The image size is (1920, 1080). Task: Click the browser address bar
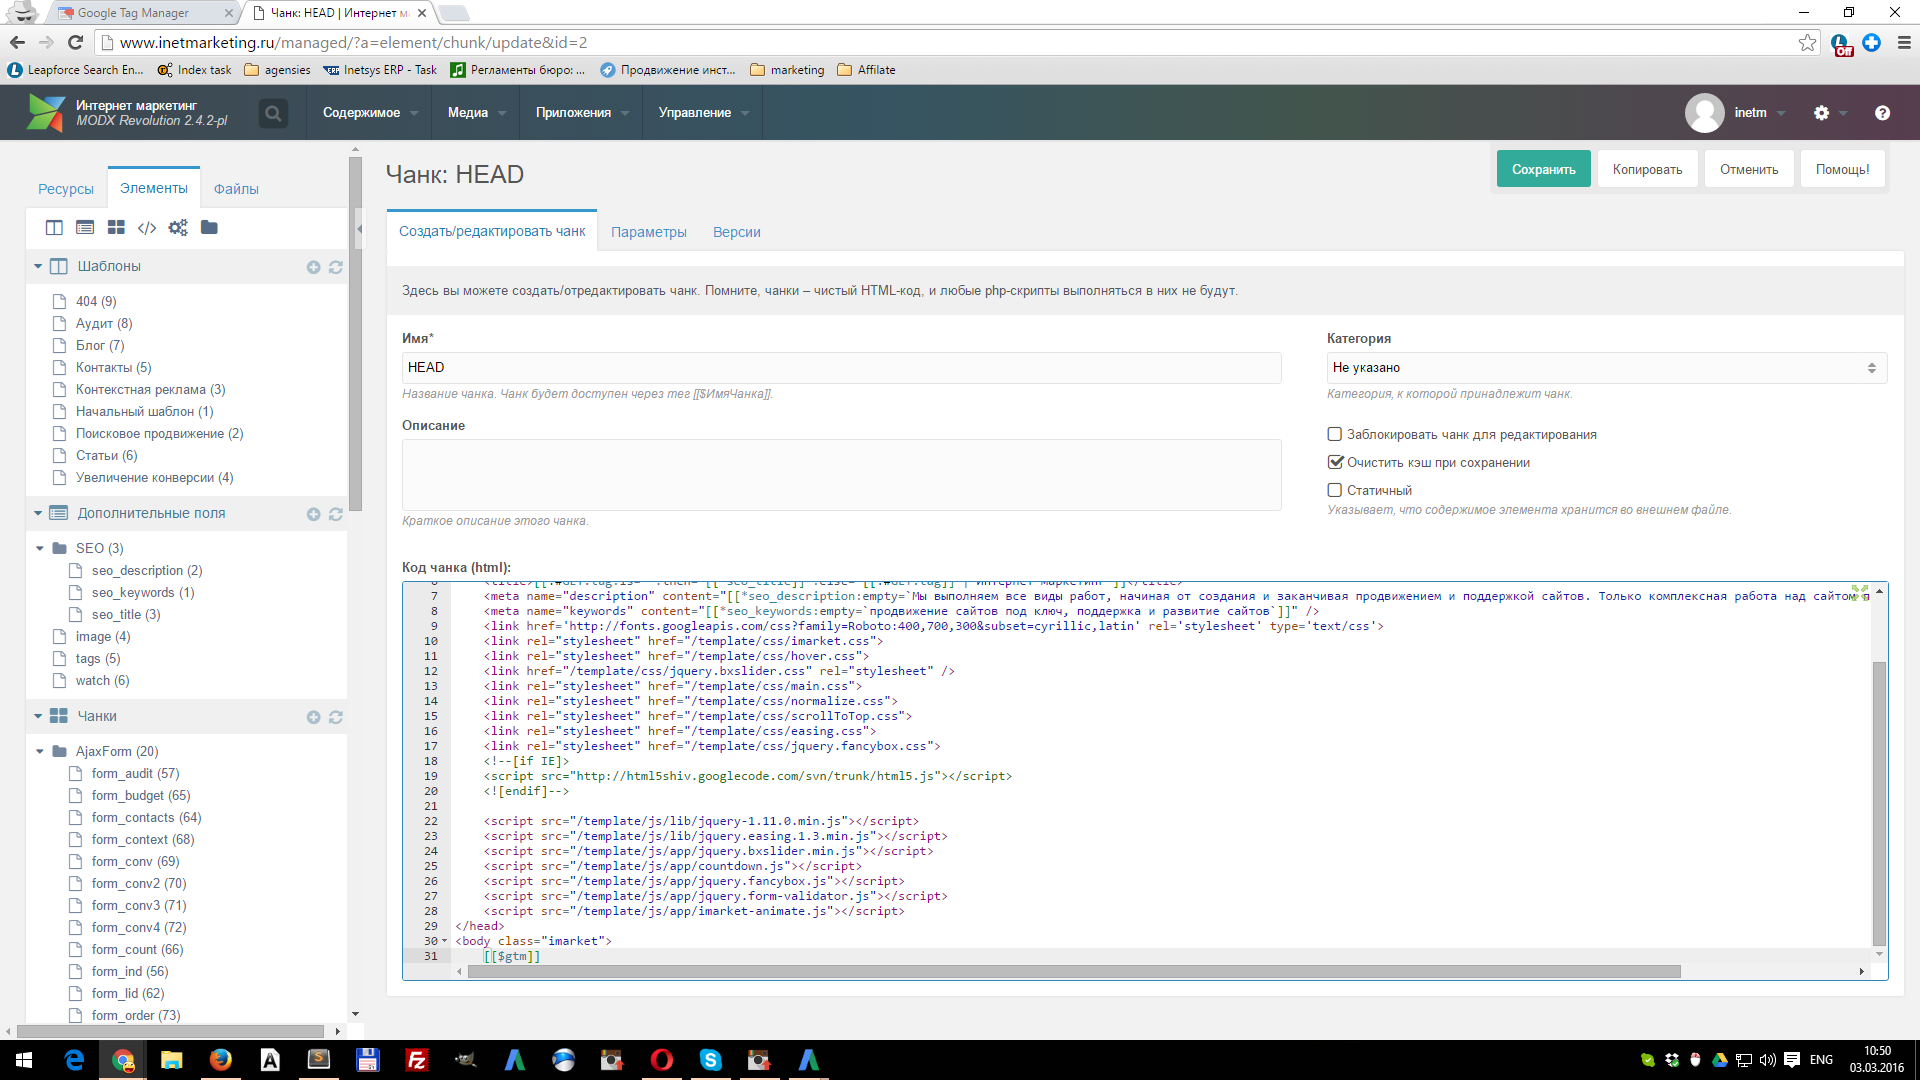950,43
